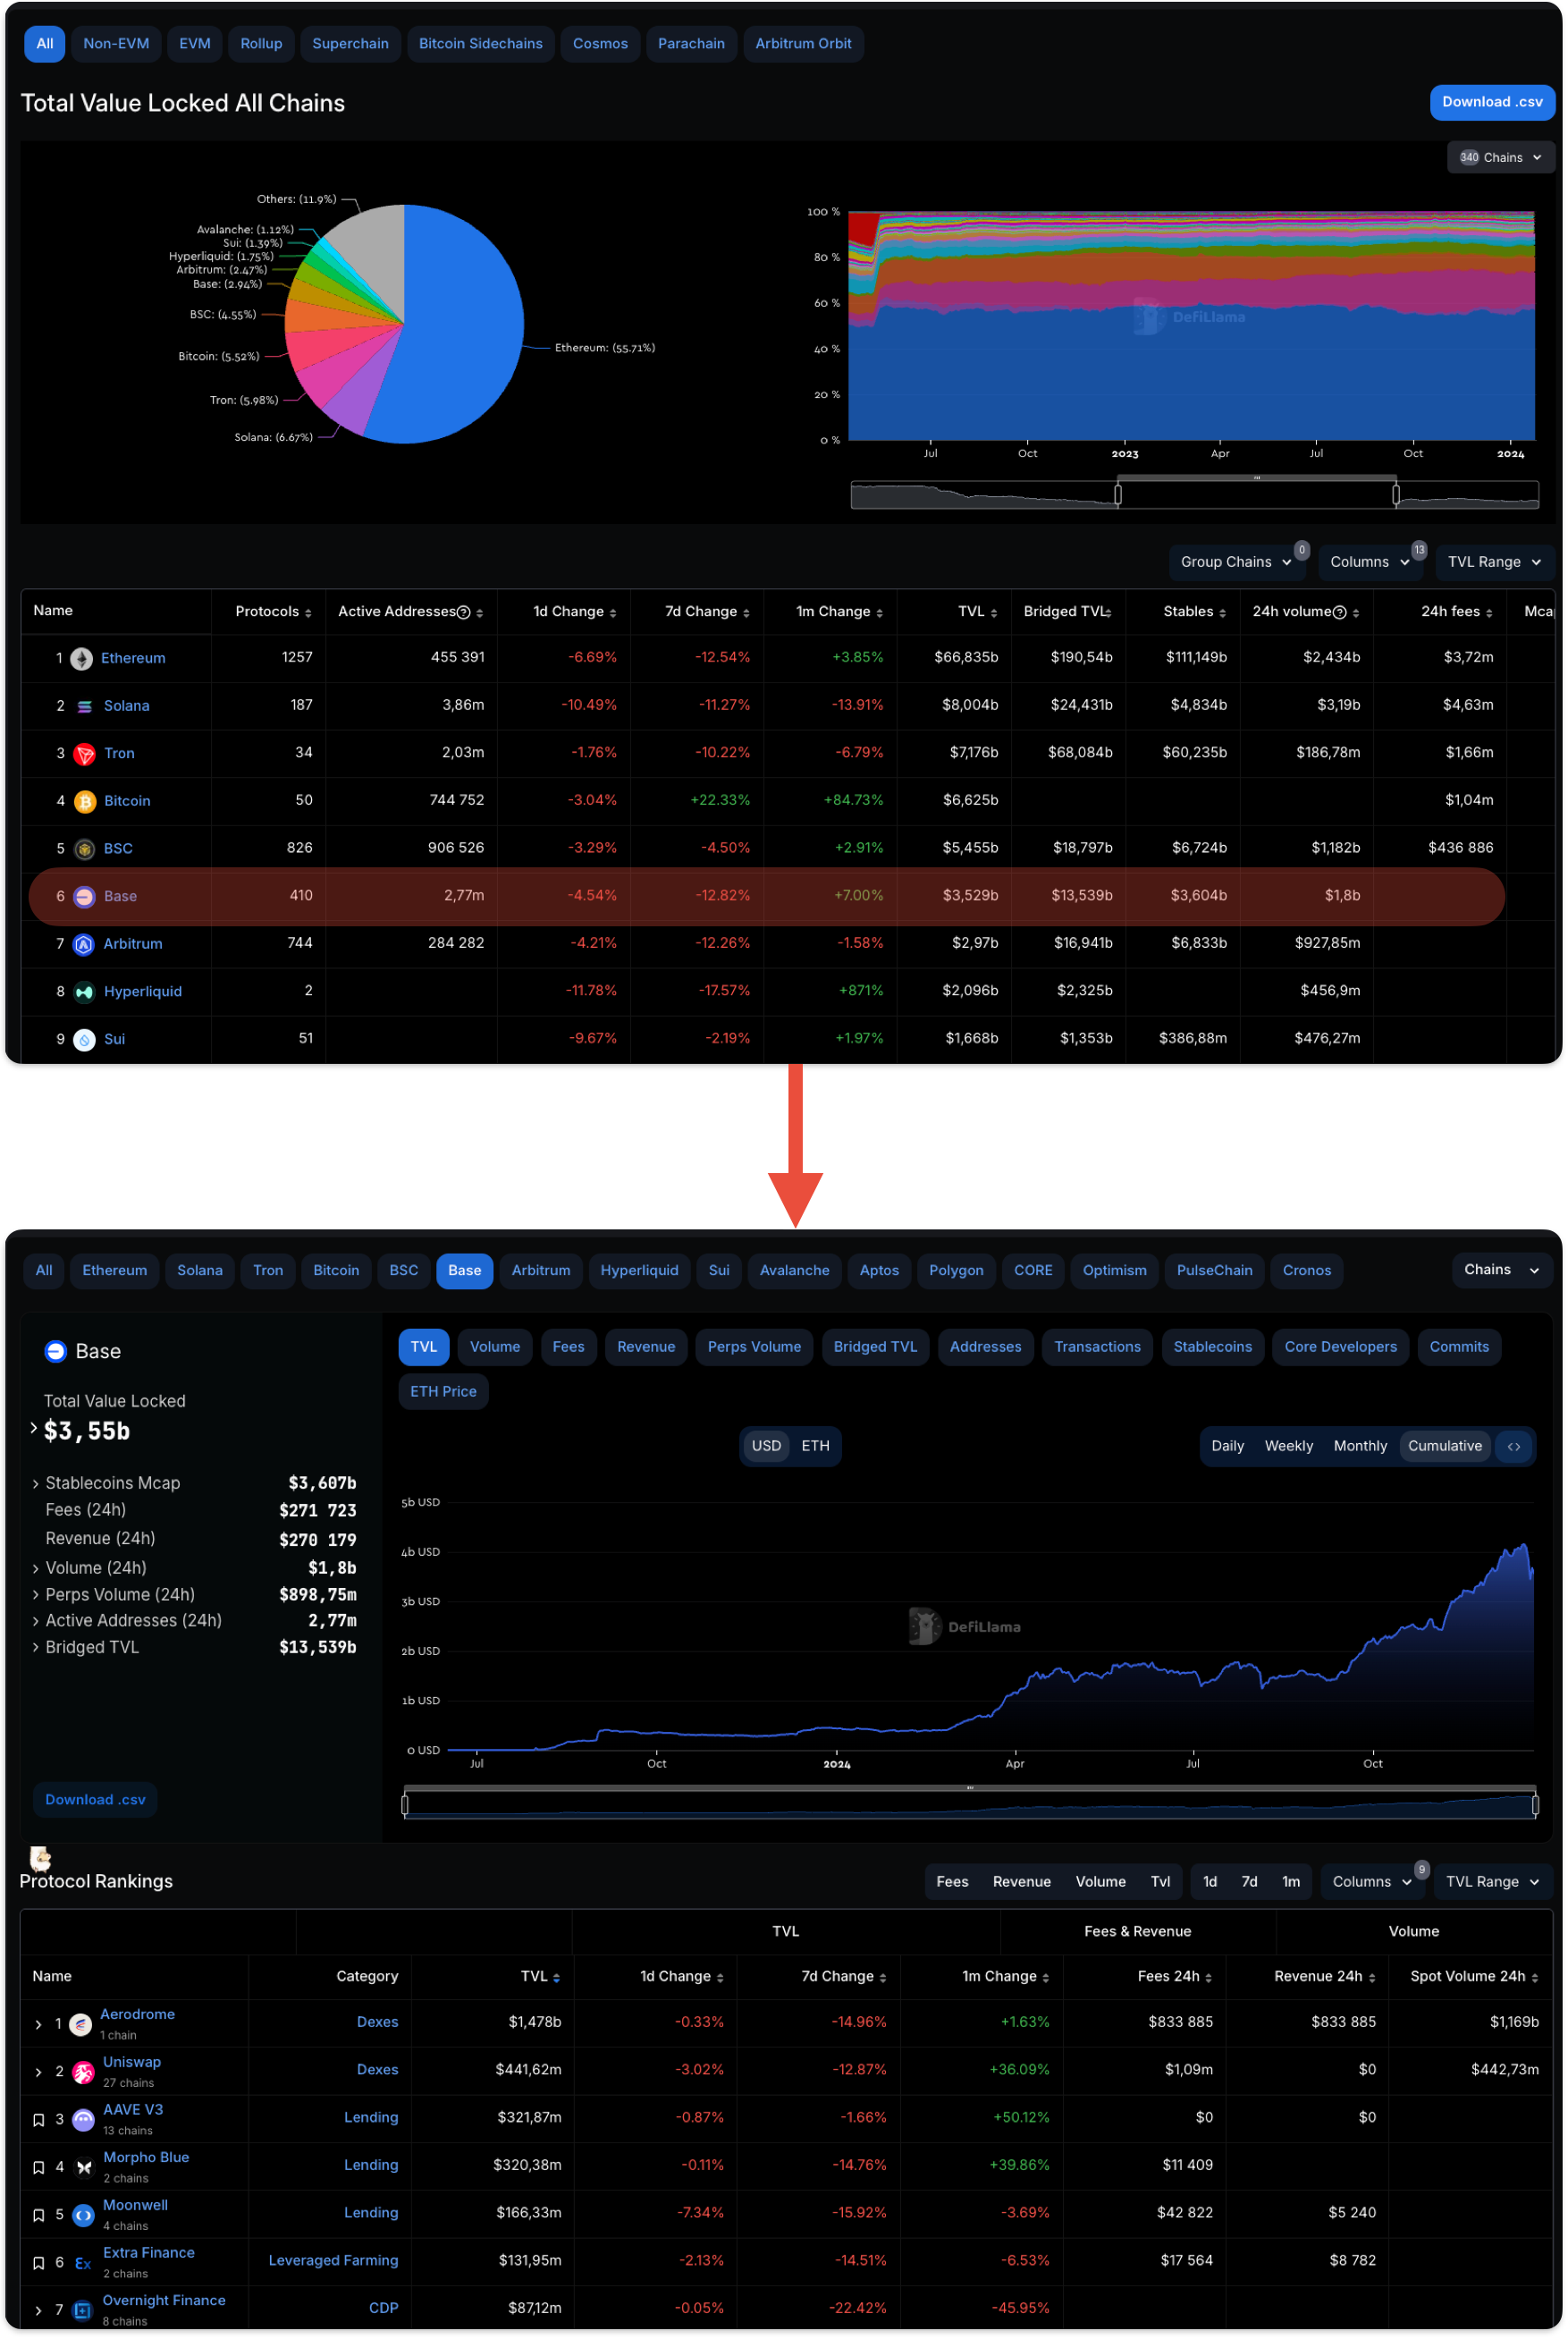Select the Daily chart interval
Viewport: 1568px width, 2339px height.
pyautogui.click(x=1227, y=1446)
